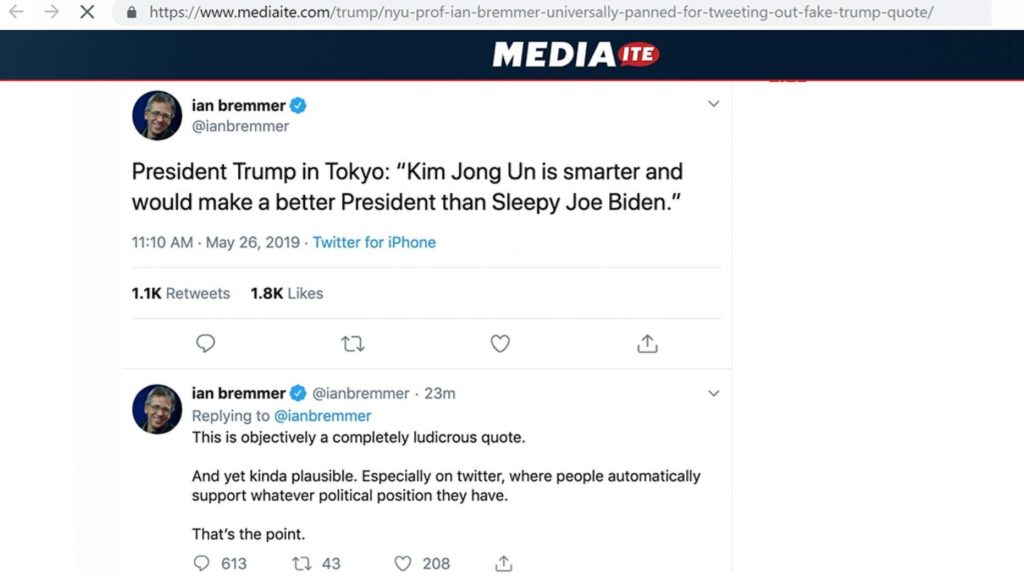
Task: Like the reply tweet showing 208
Action: (403, 563)
